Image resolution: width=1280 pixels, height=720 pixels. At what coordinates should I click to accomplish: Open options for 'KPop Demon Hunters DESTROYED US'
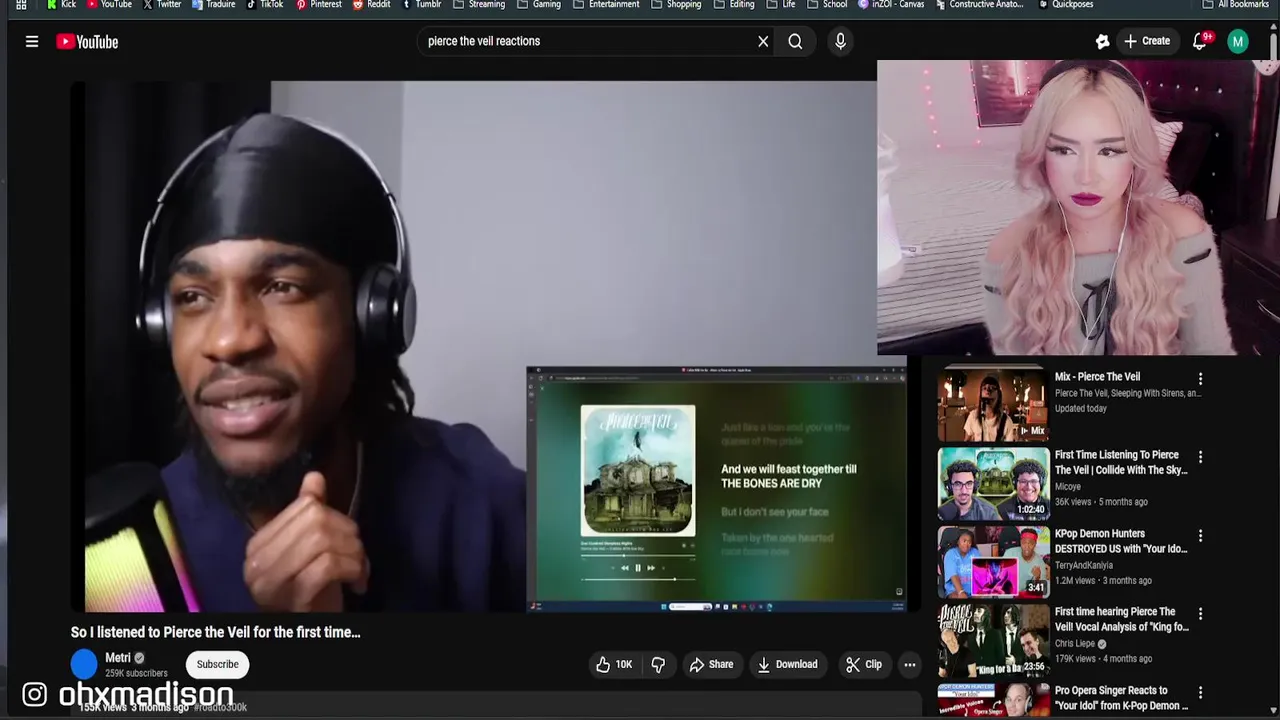click(1200, 536)
